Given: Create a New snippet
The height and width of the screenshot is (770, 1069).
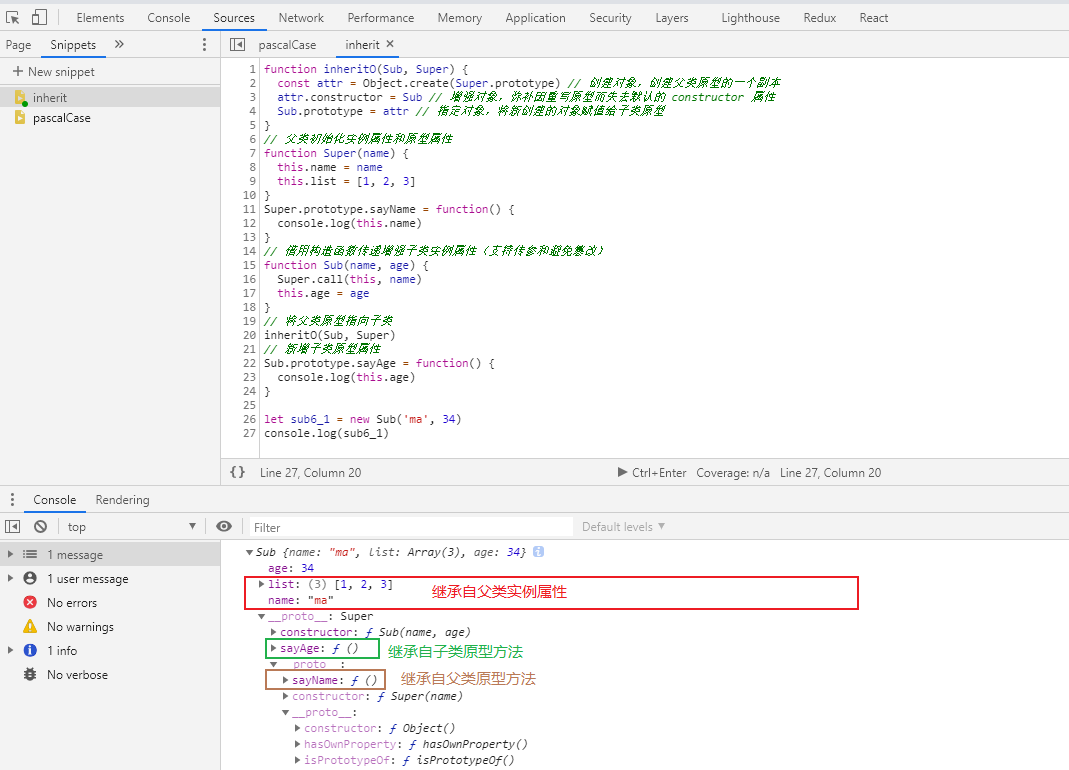Looking at the screenshot, I should coord(54,72).
